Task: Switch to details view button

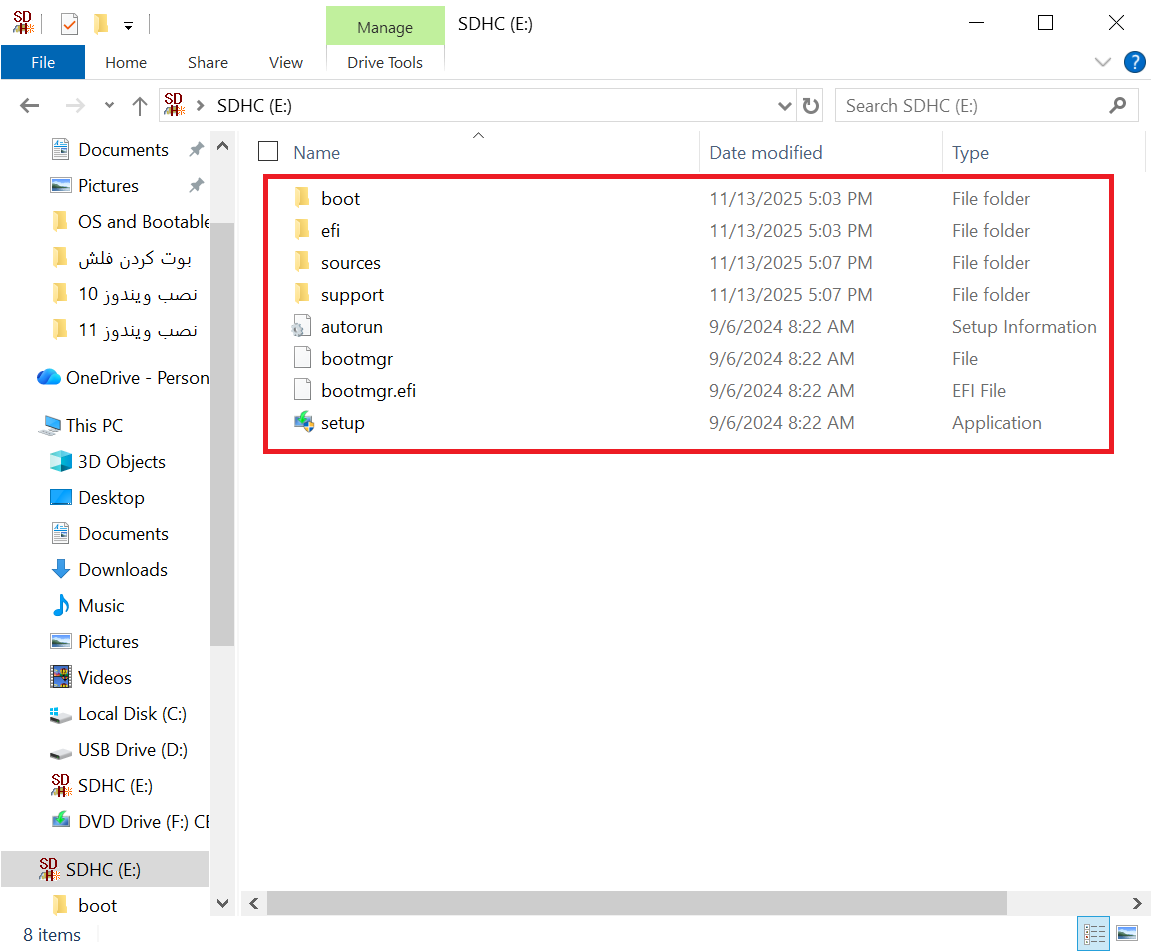Action: pyautogui.click(x=1095, y=934)
